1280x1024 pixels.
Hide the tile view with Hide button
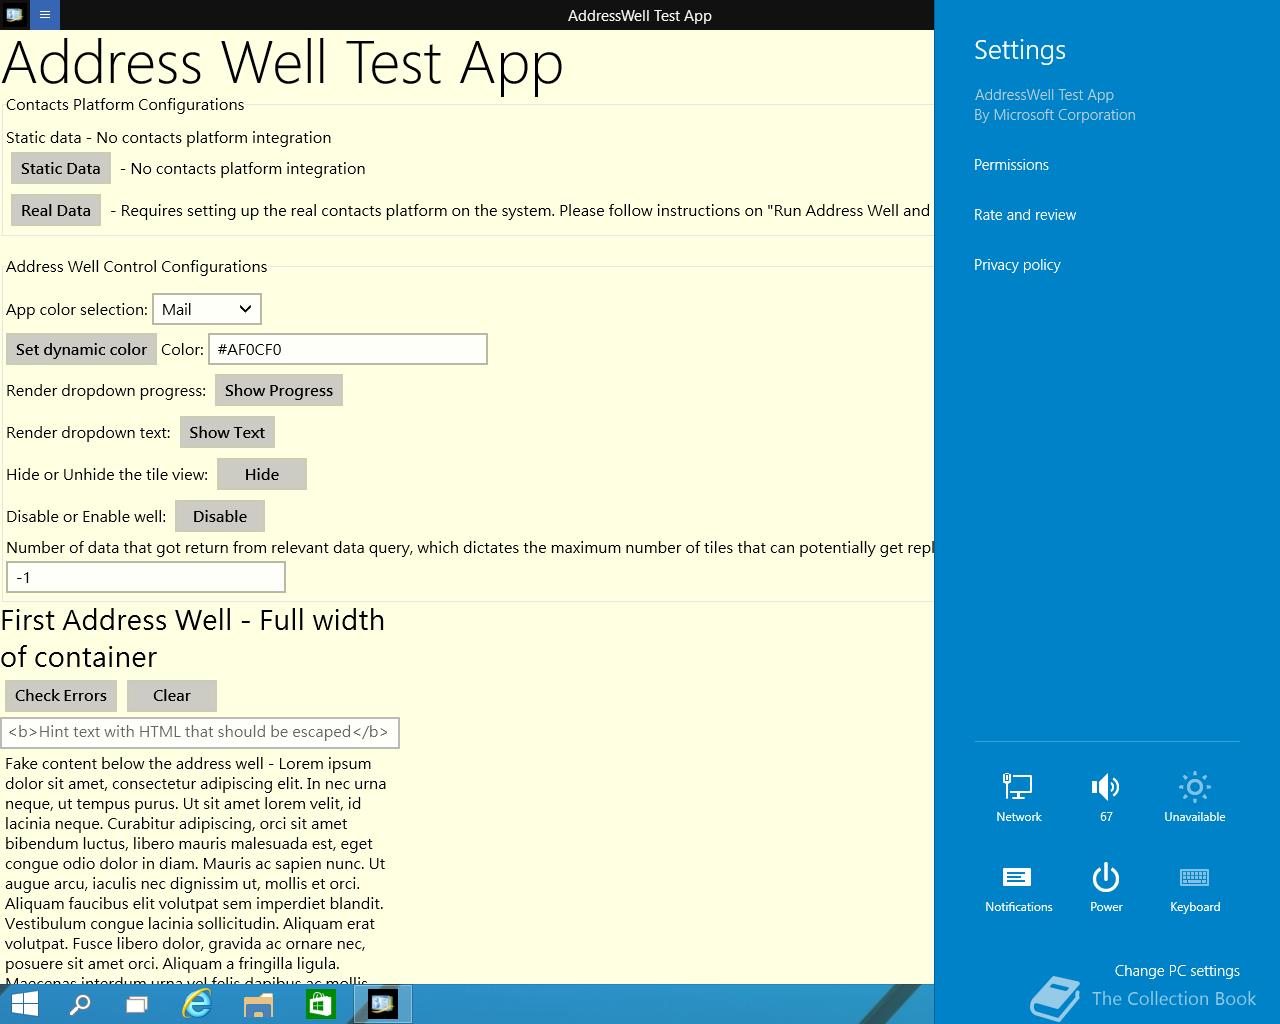[x=262, y=474]
